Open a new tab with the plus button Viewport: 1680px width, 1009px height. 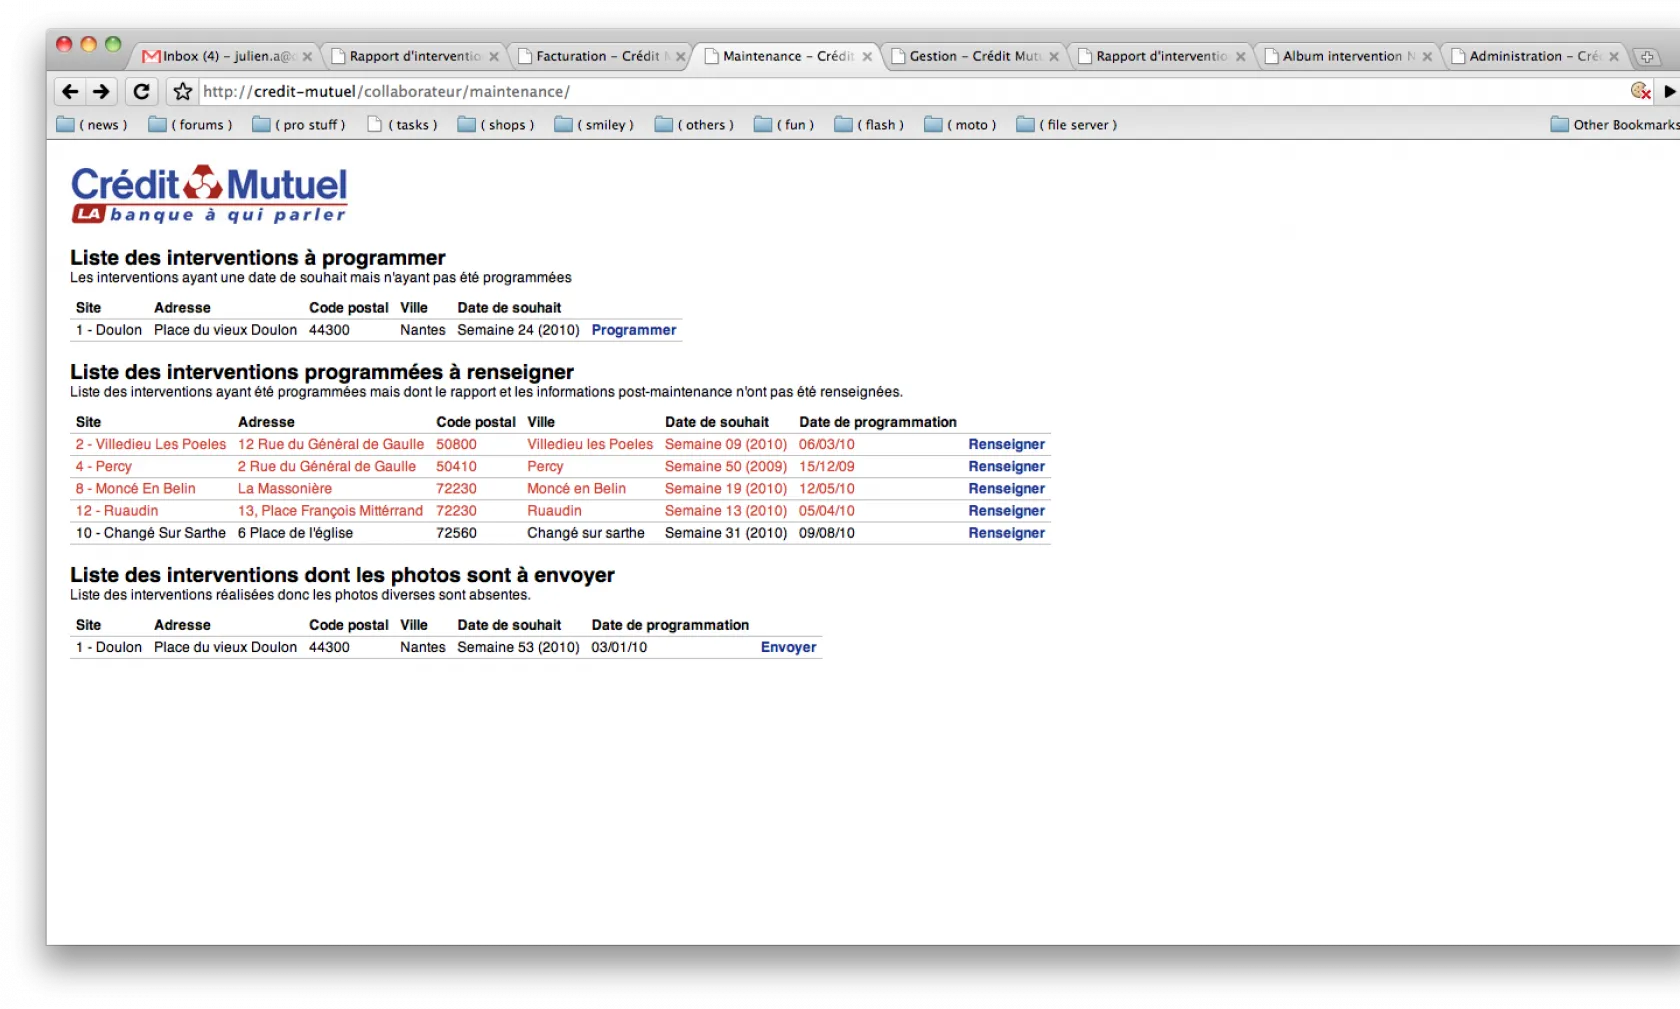[x=1646, y=57]
